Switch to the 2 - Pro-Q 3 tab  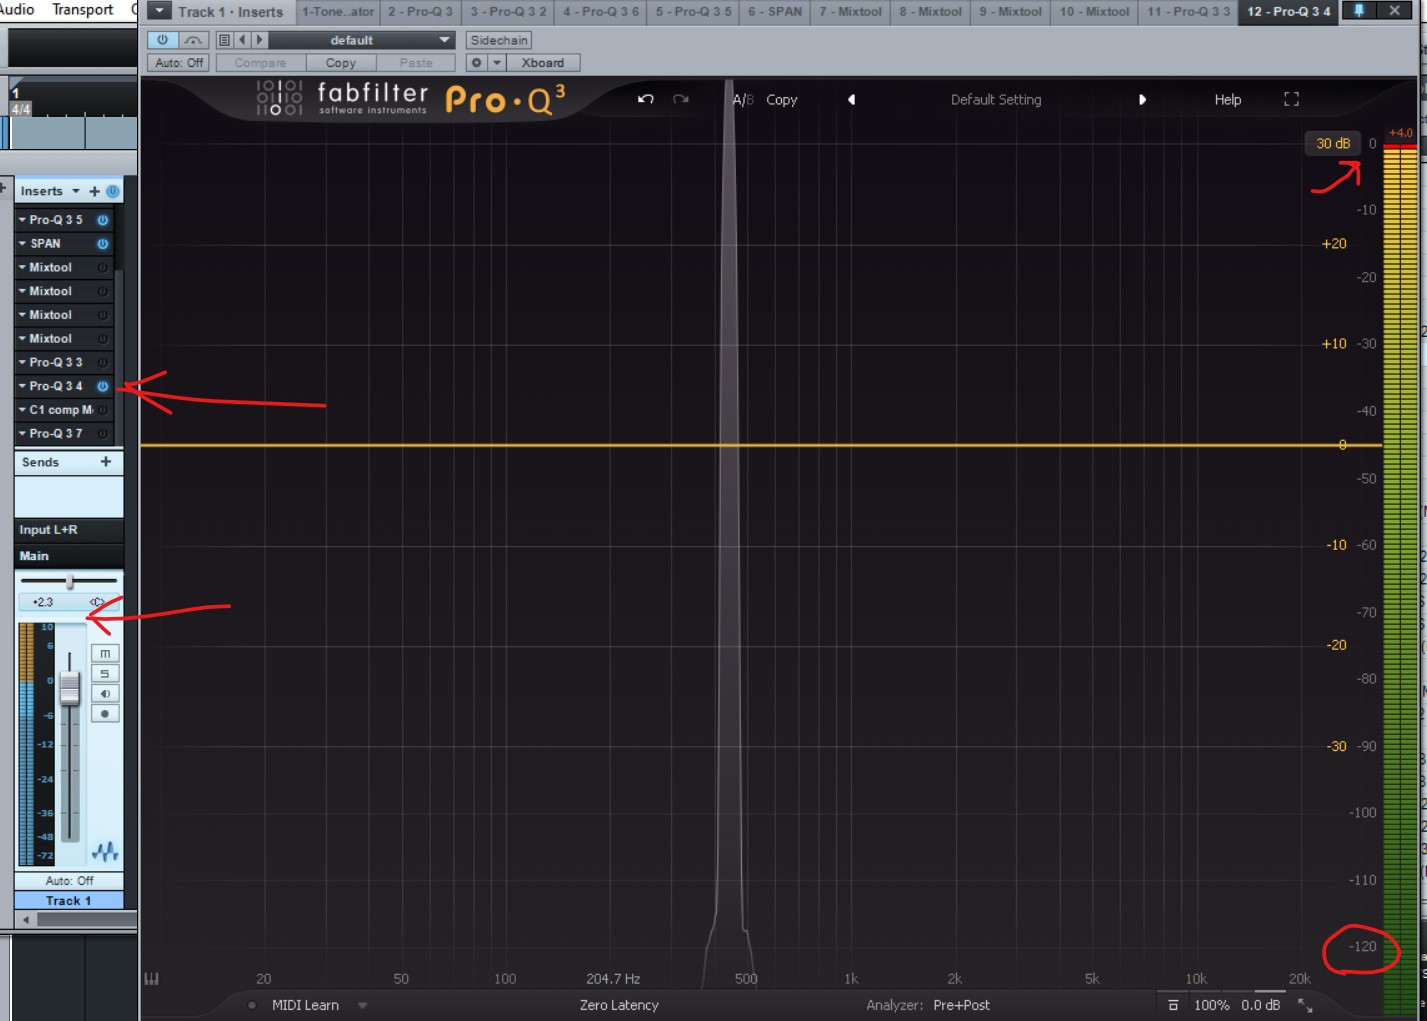coord(420,11)
